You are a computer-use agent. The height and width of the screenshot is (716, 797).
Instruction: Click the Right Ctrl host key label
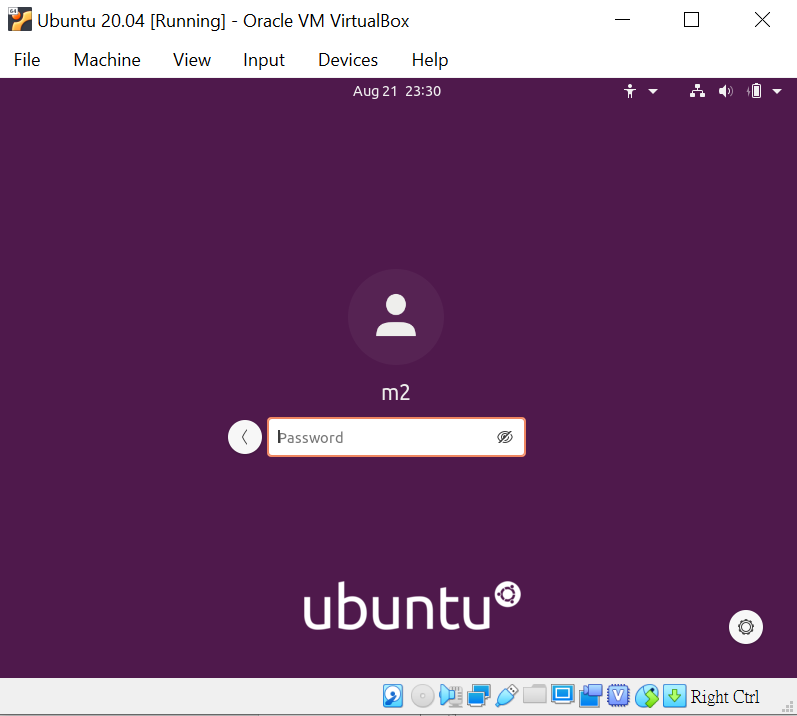pos(725,697)
